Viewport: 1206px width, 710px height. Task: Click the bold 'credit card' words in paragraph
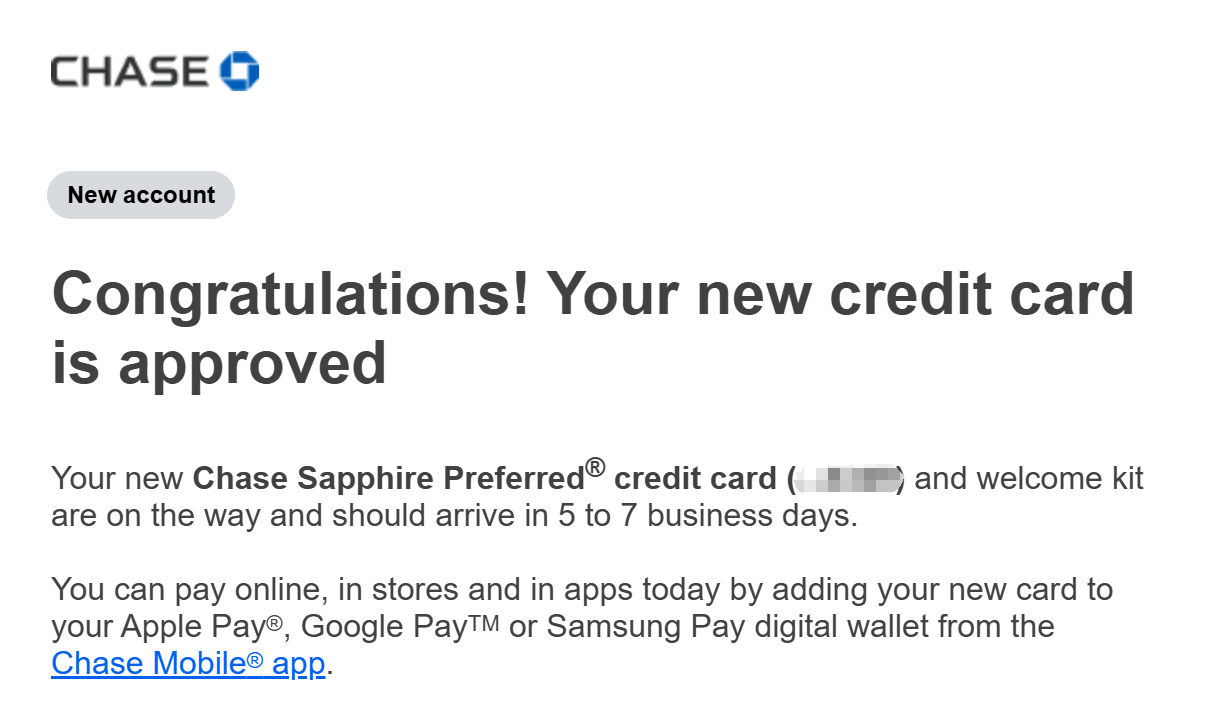pyautogui.click(x=695, y=479)
